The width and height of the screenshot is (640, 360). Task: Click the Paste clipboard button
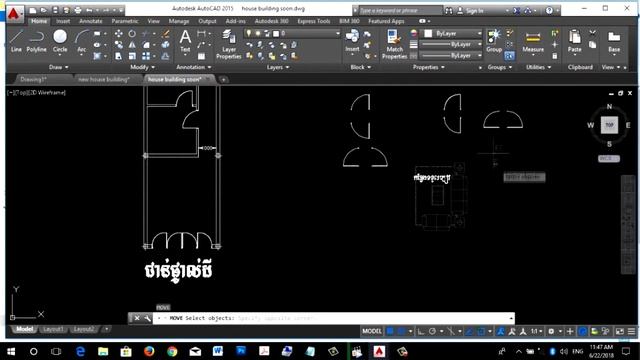(x=574, y=41)
